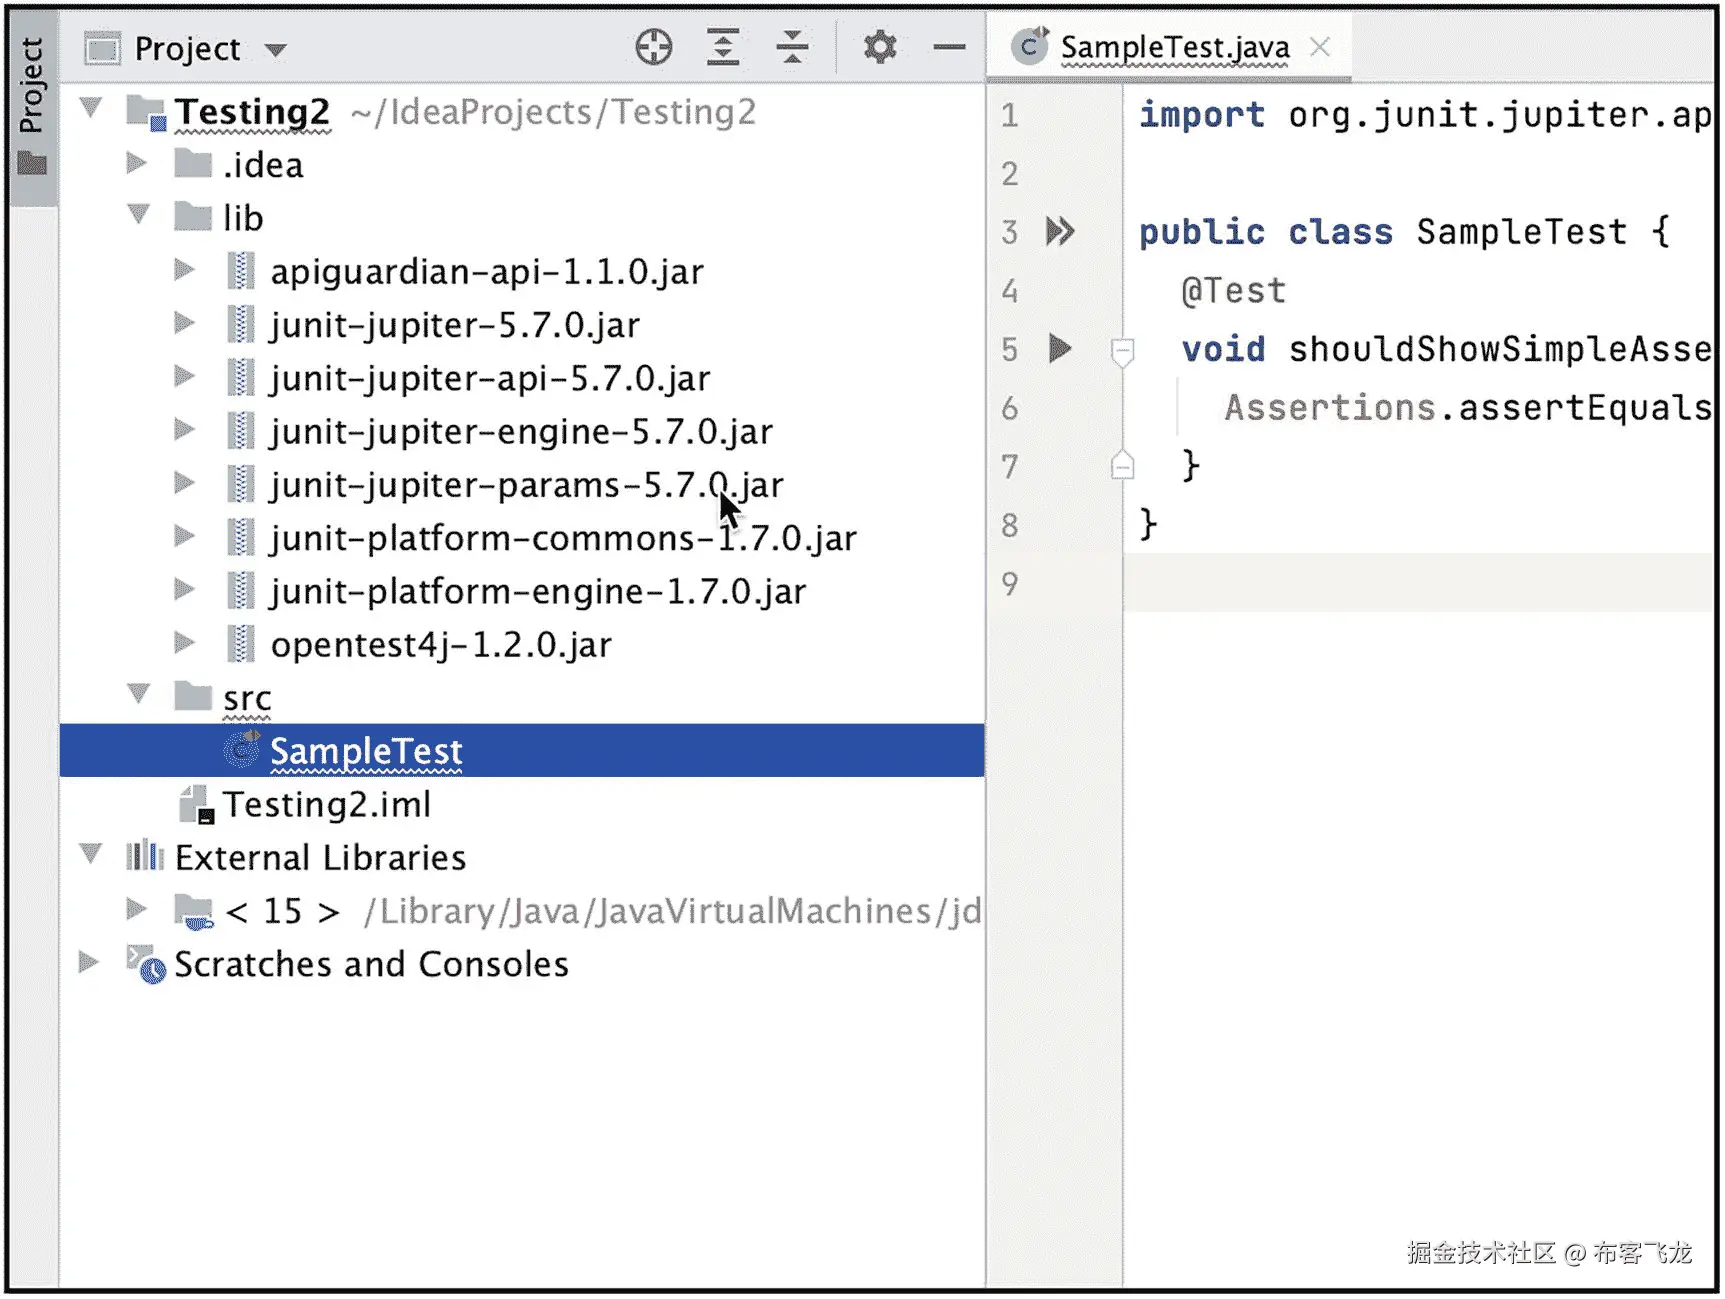Run the SampleTest class from the gutter icon
Screen dimensions: 1725x1299
[x=1059, y=232]
